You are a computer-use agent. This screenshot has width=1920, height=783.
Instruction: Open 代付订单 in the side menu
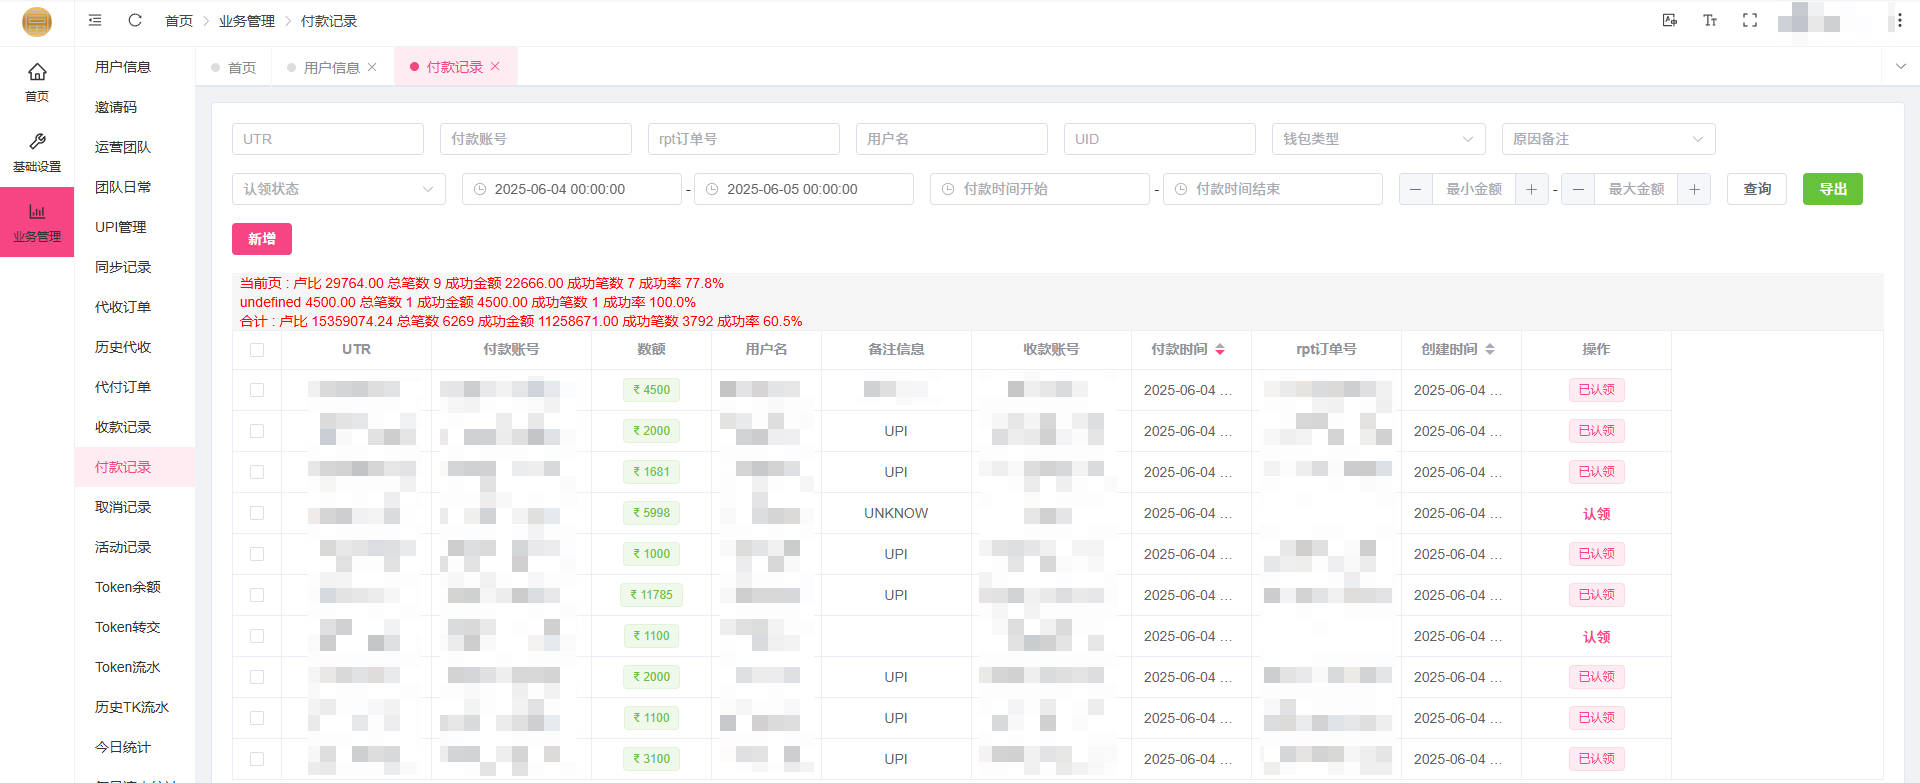tap(123, 387)
